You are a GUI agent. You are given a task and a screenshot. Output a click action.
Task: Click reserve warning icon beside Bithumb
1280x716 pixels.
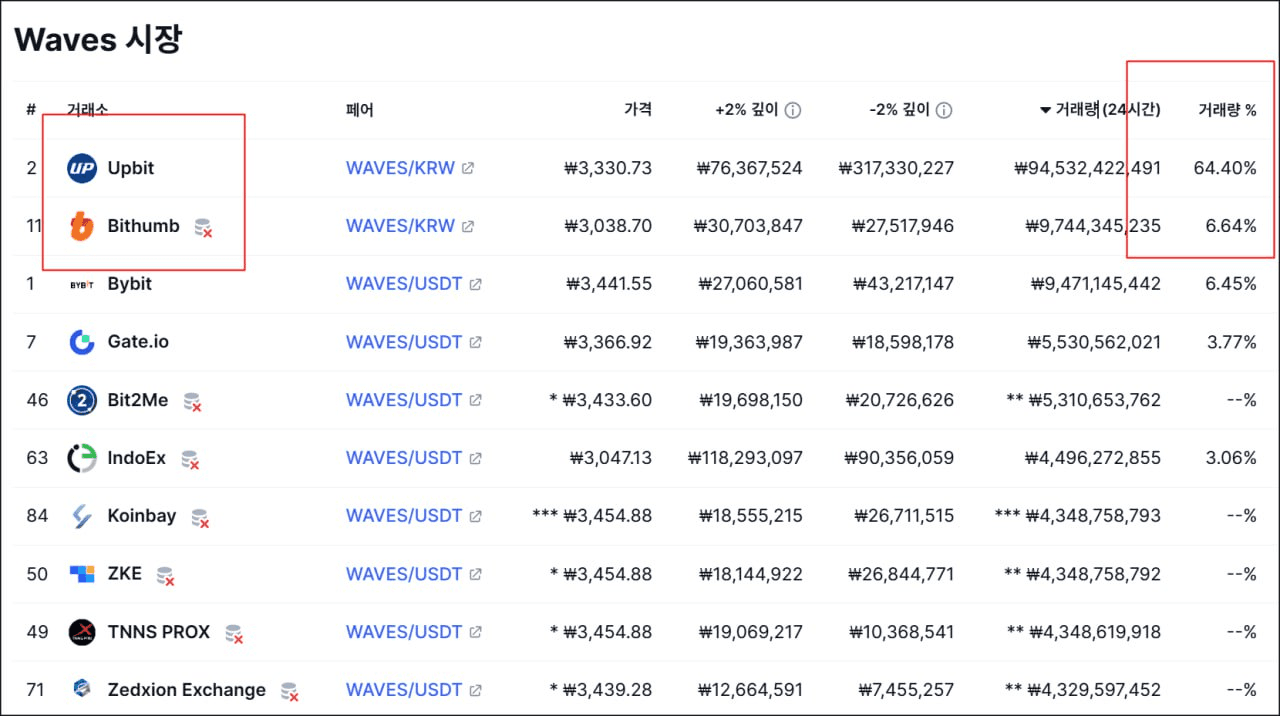(x=203, y=228)
